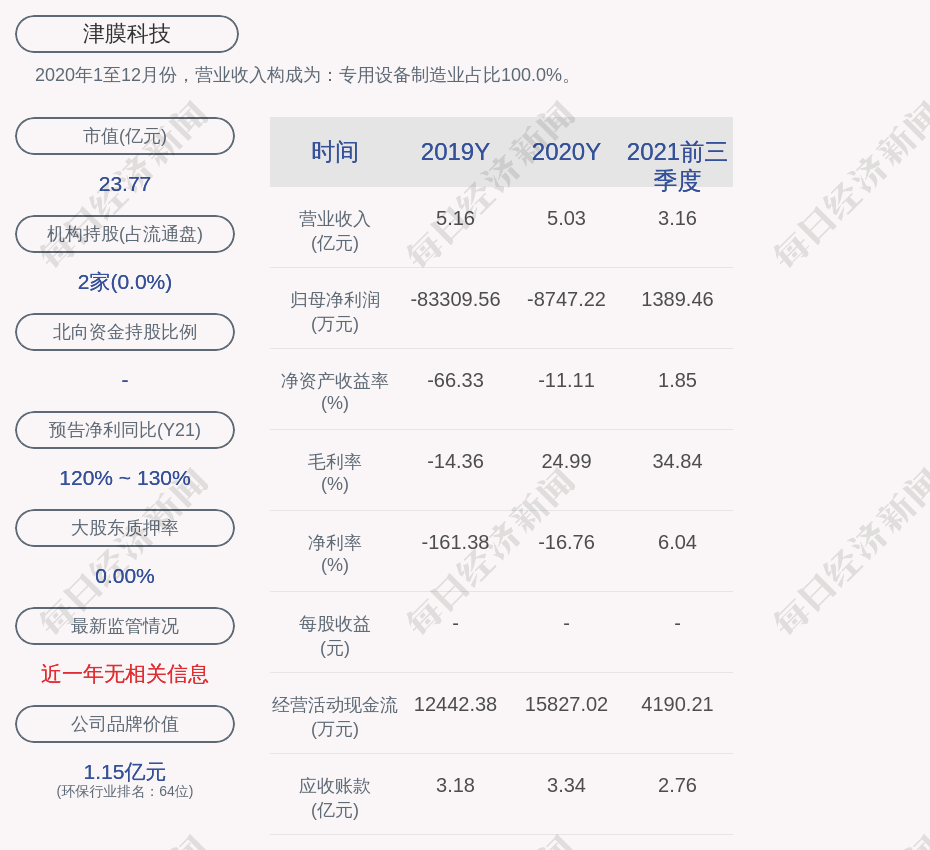Image resolution: width=930 pixels, height=850 pixels.
Task: Click the 津膜科技 company name pill
Action: [127, 34]
